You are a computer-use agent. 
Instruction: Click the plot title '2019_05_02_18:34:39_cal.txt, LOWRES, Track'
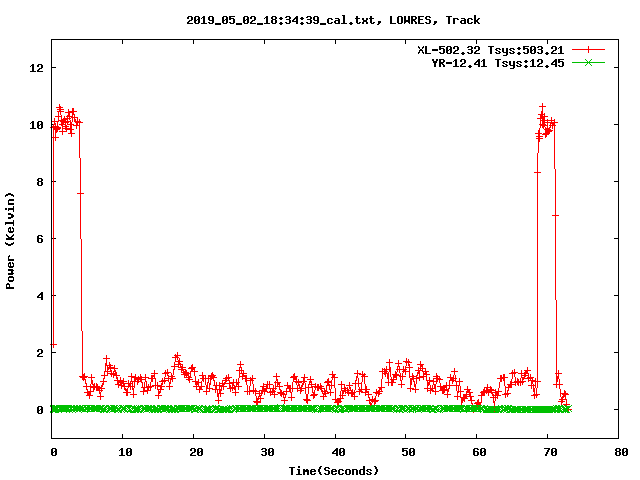point(333,20)
